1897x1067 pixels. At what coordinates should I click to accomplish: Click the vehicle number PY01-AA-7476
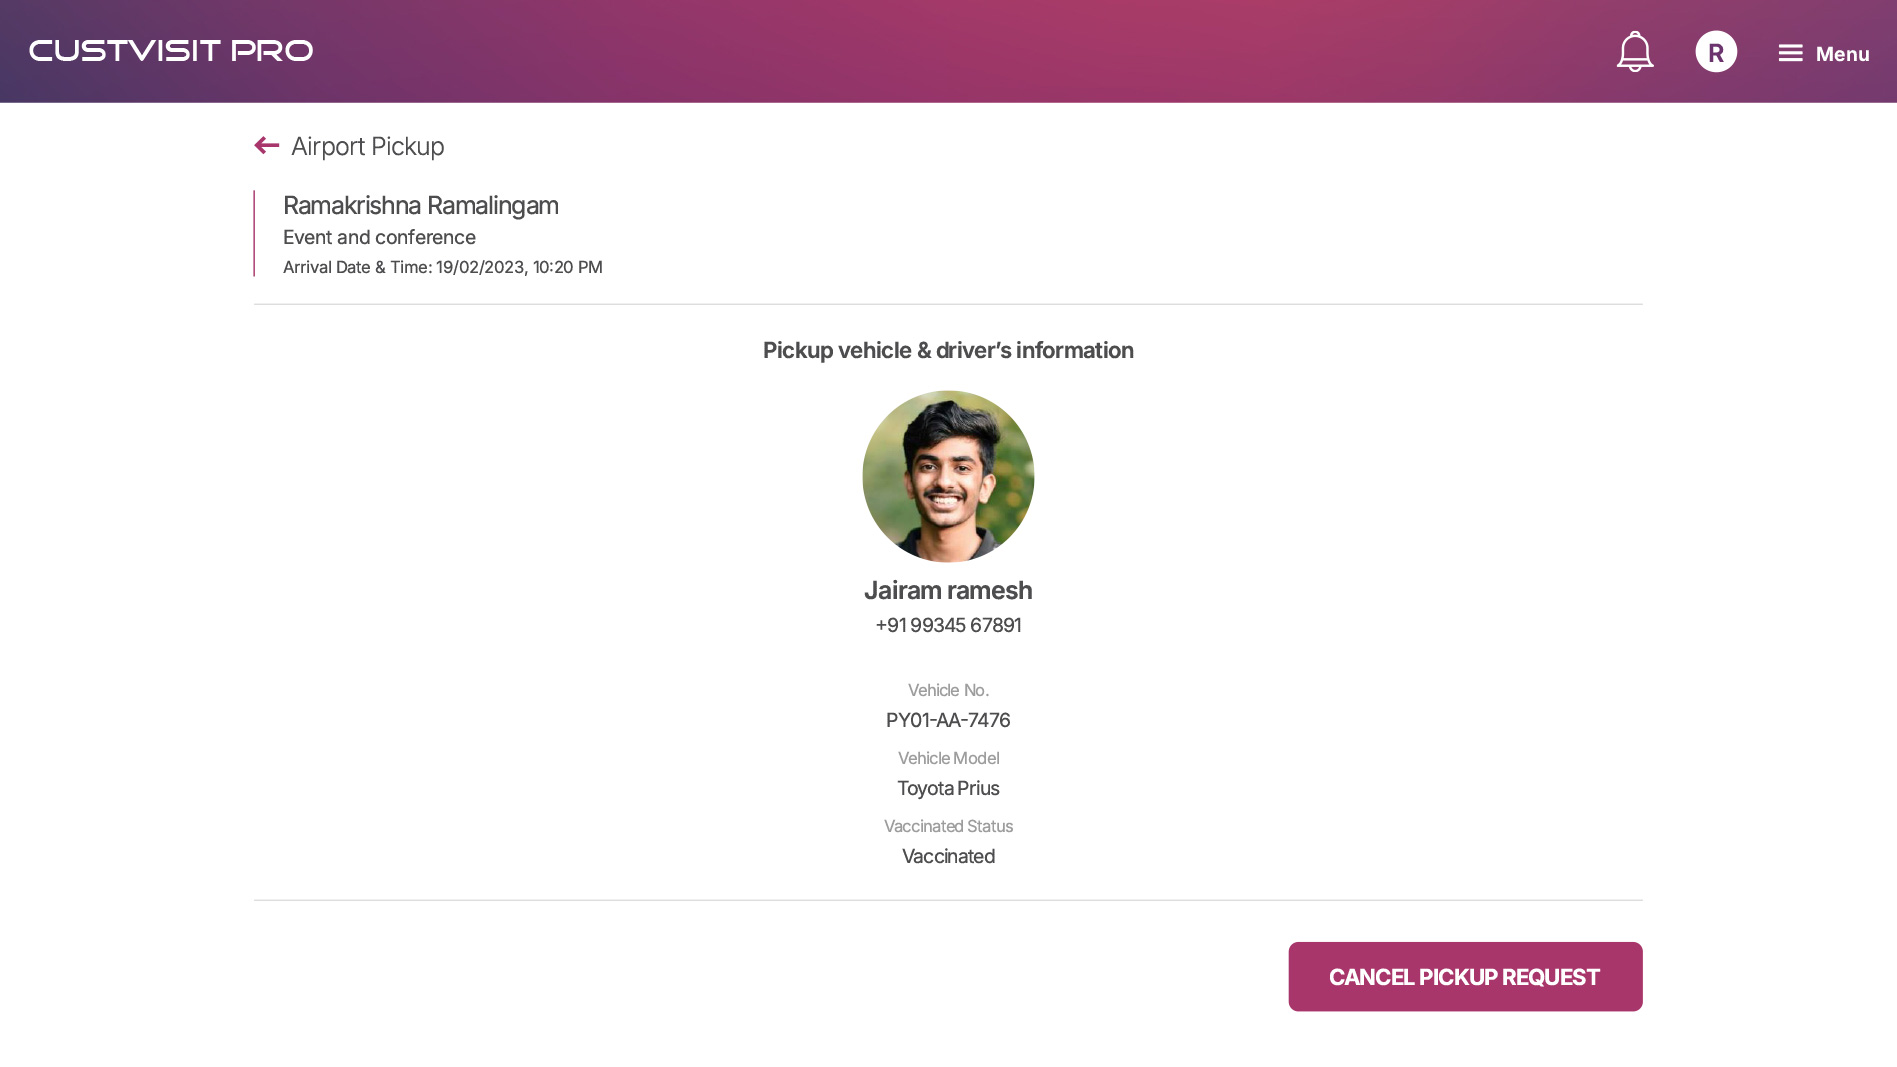[948, 720]
